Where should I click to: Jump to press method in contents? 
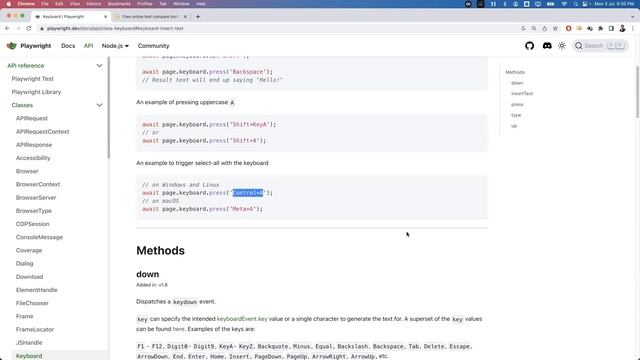pos(517,104)
